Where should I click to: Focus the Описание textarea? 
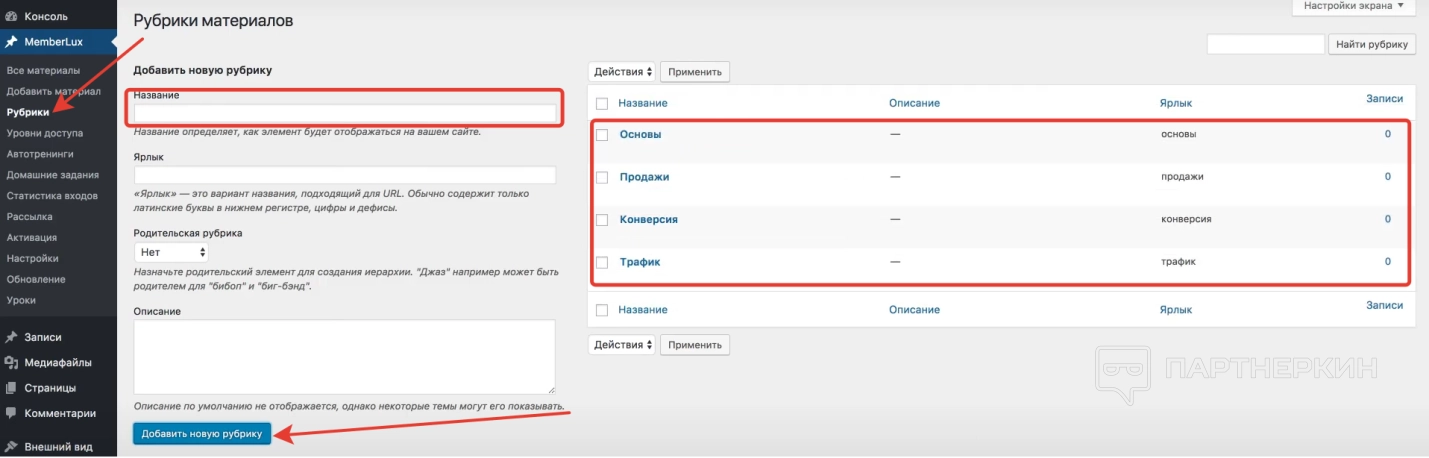tap(344, 357)
